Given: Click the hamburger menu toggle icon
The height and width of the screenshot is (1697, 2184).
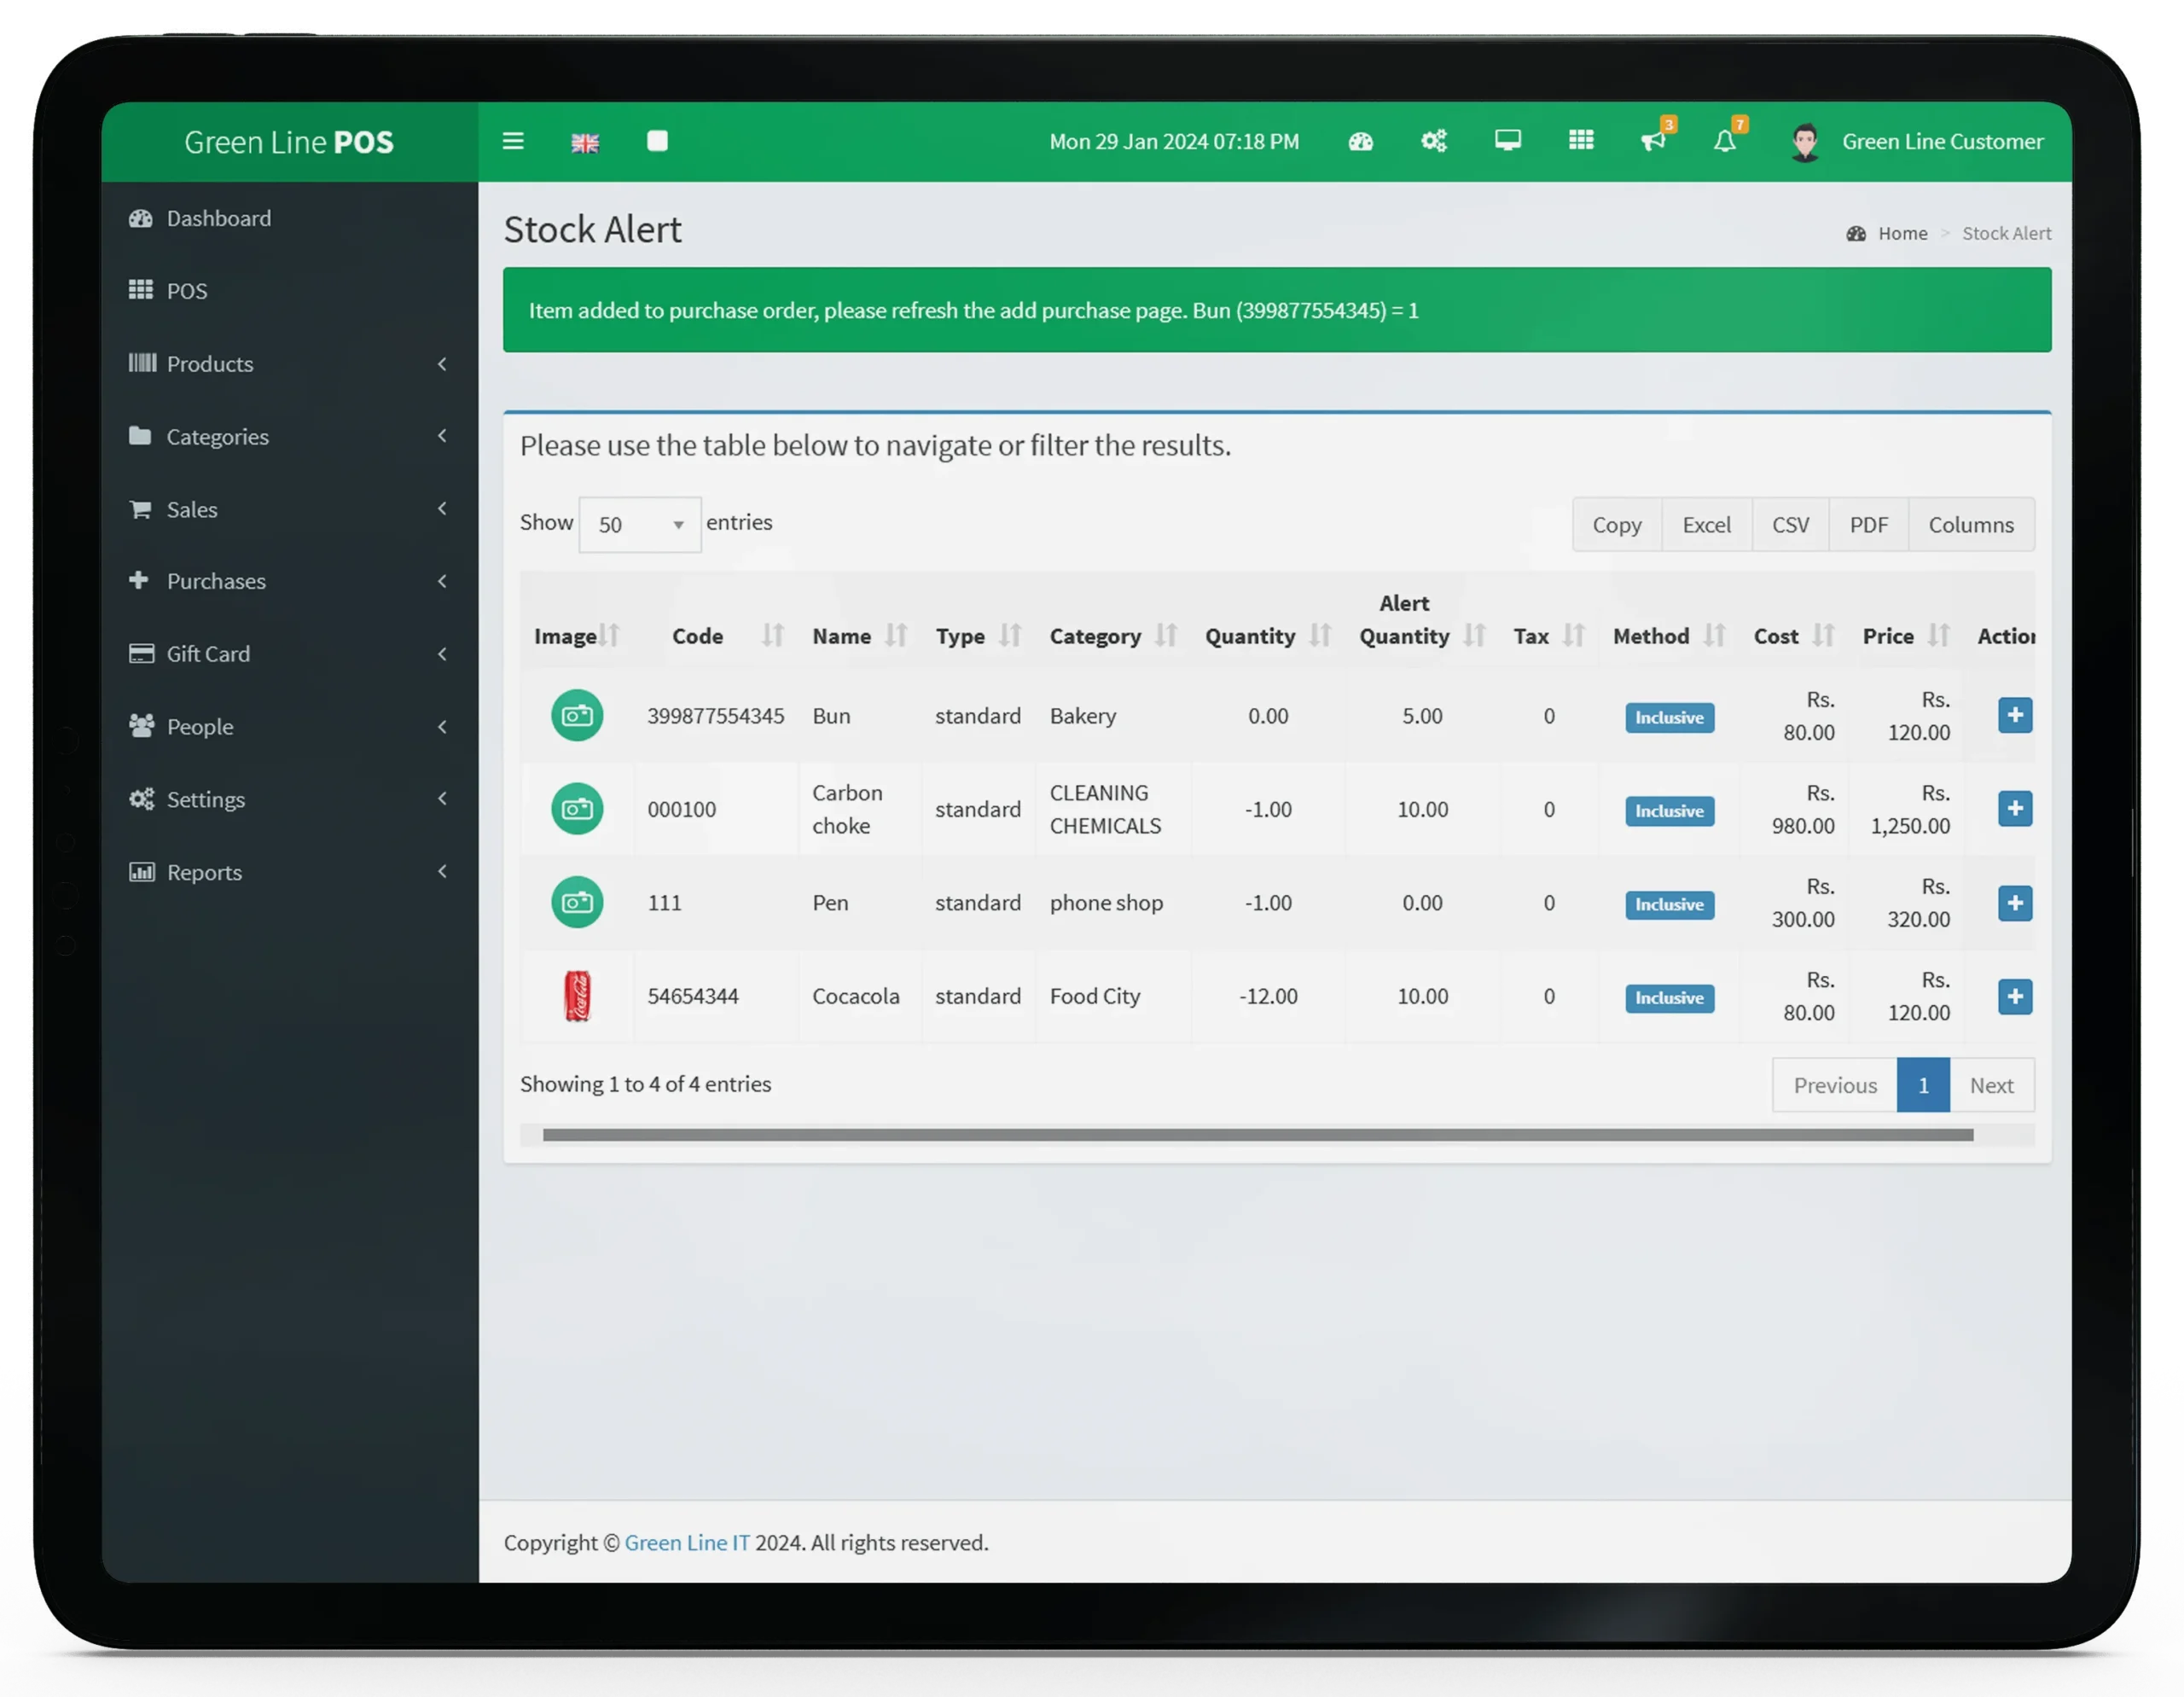Looking at the screenshot, I should point(513,141).
